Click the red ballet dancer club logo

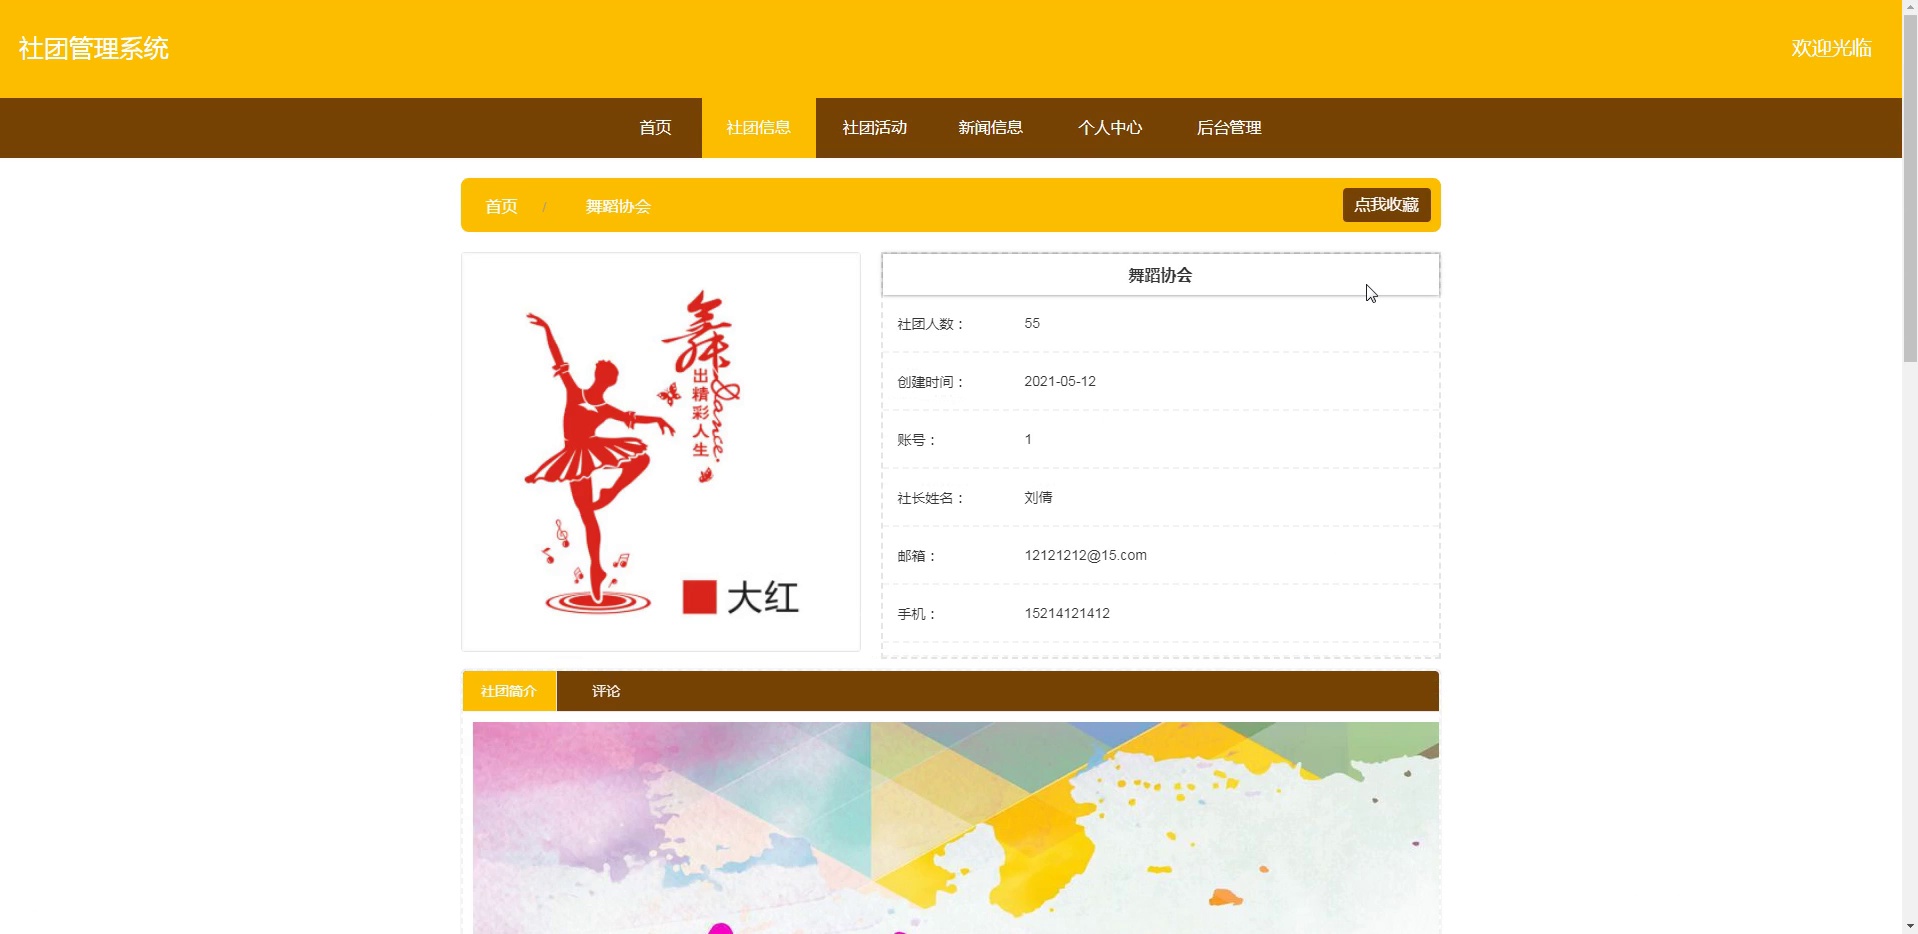(x=660, y=452)
